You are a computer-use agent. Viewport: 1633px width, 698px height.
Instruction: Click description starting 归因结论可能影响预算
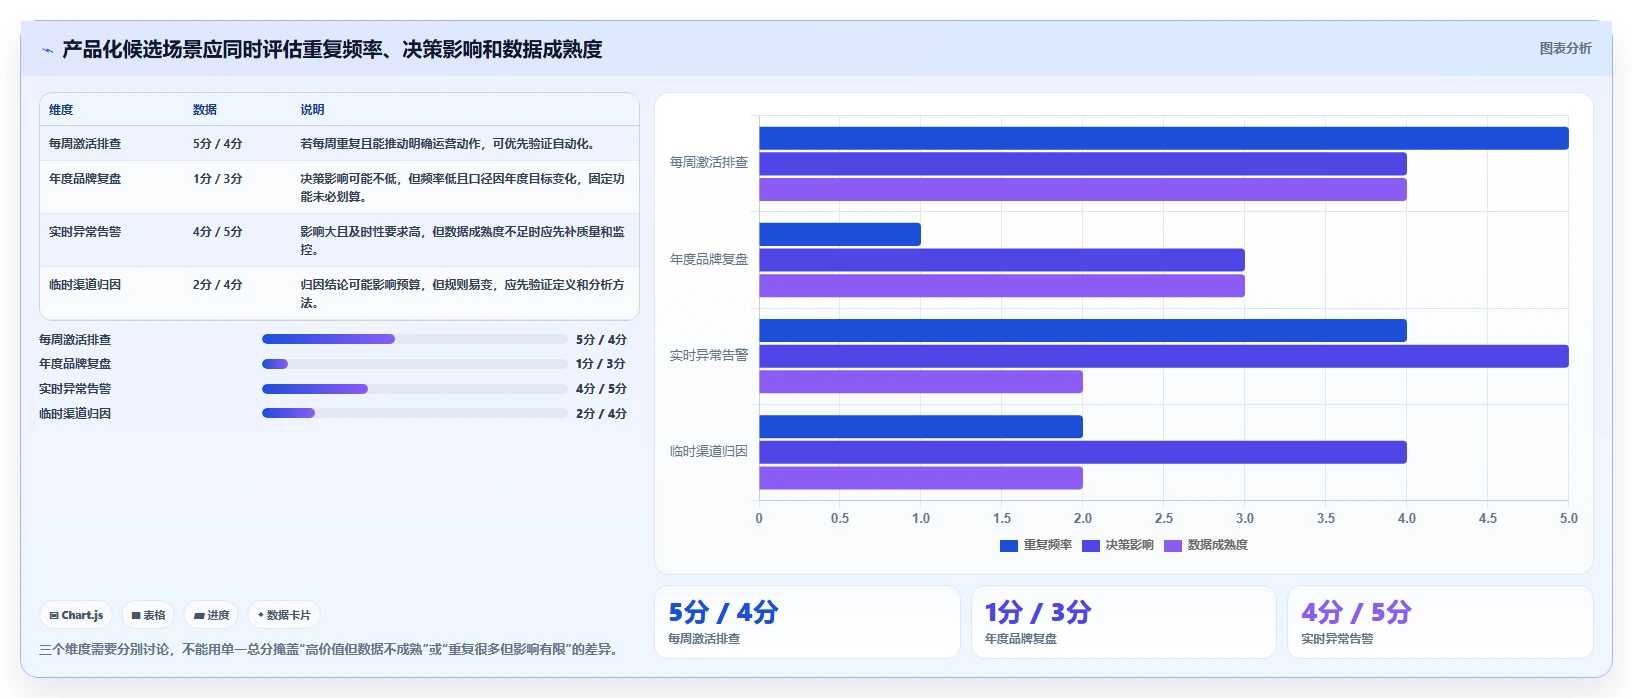click(x=462, y=294)
